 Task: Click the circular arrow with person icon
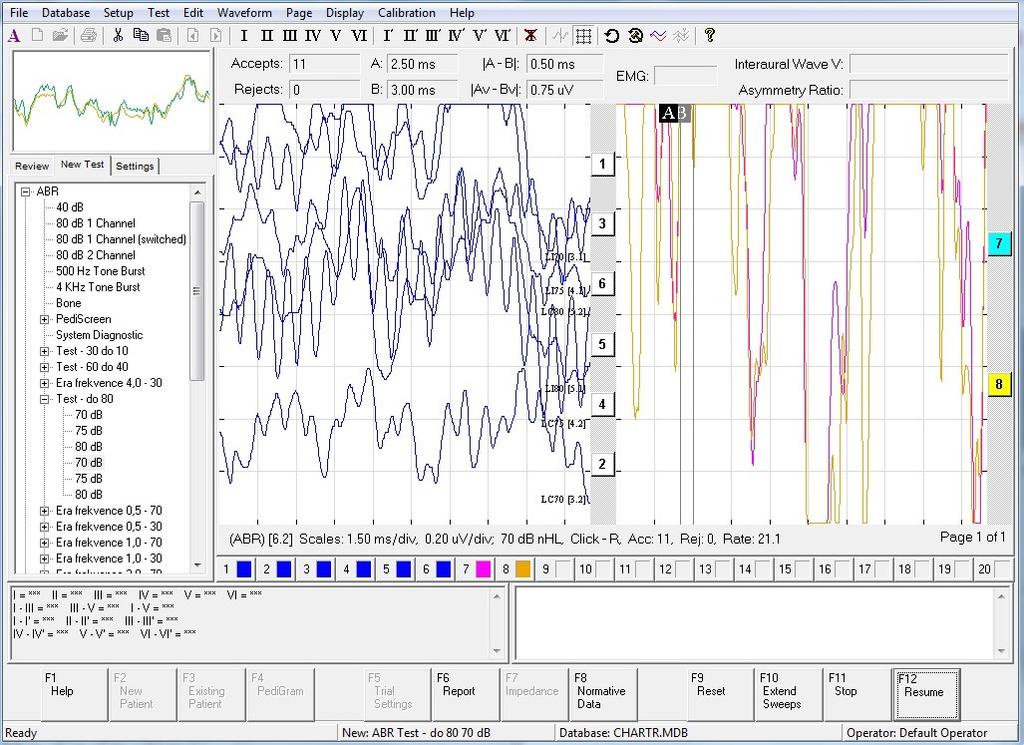[635, 35]
